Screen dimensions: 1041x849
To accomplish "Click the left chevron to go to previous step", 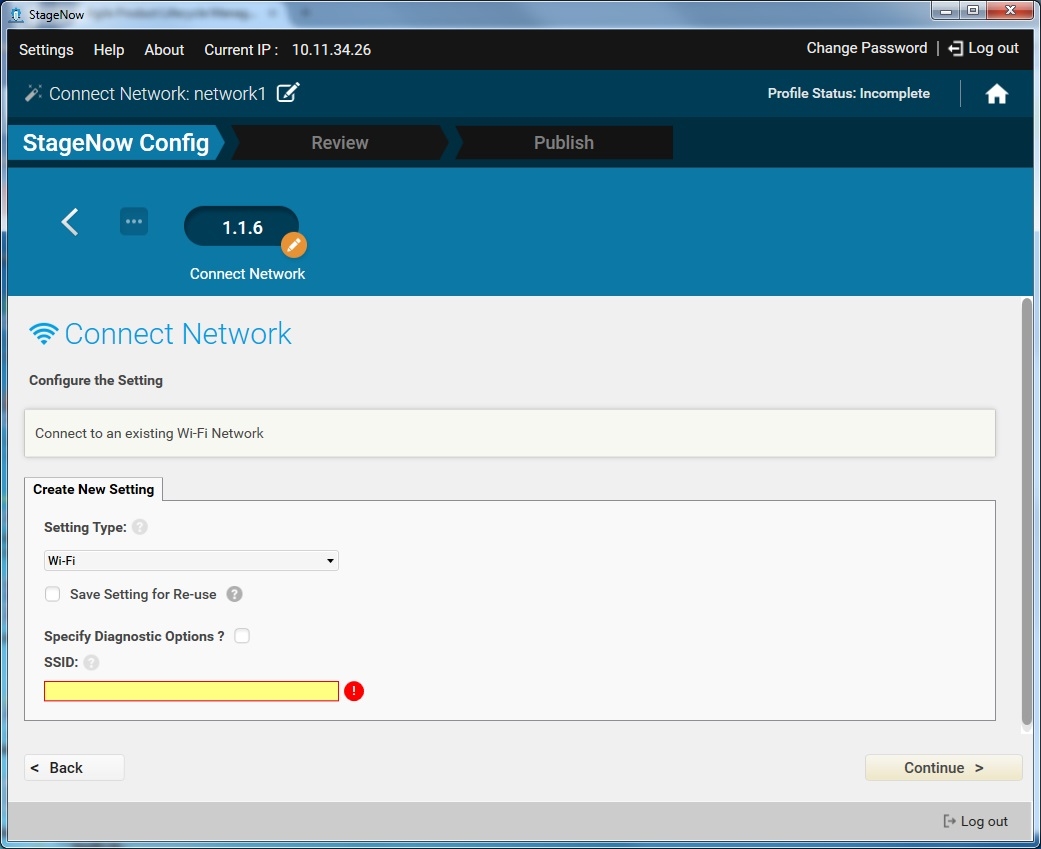I will (x=70, y=222).
